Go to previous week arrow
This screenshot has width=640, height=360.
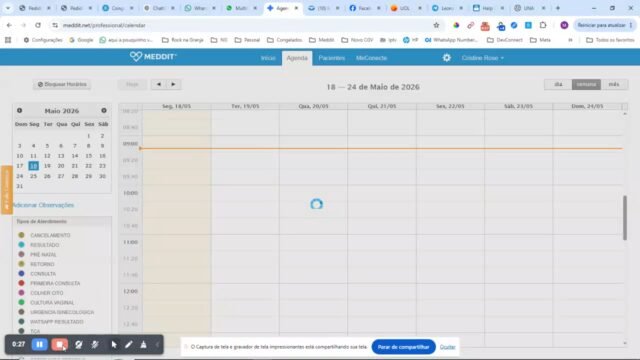pos(158,84)
